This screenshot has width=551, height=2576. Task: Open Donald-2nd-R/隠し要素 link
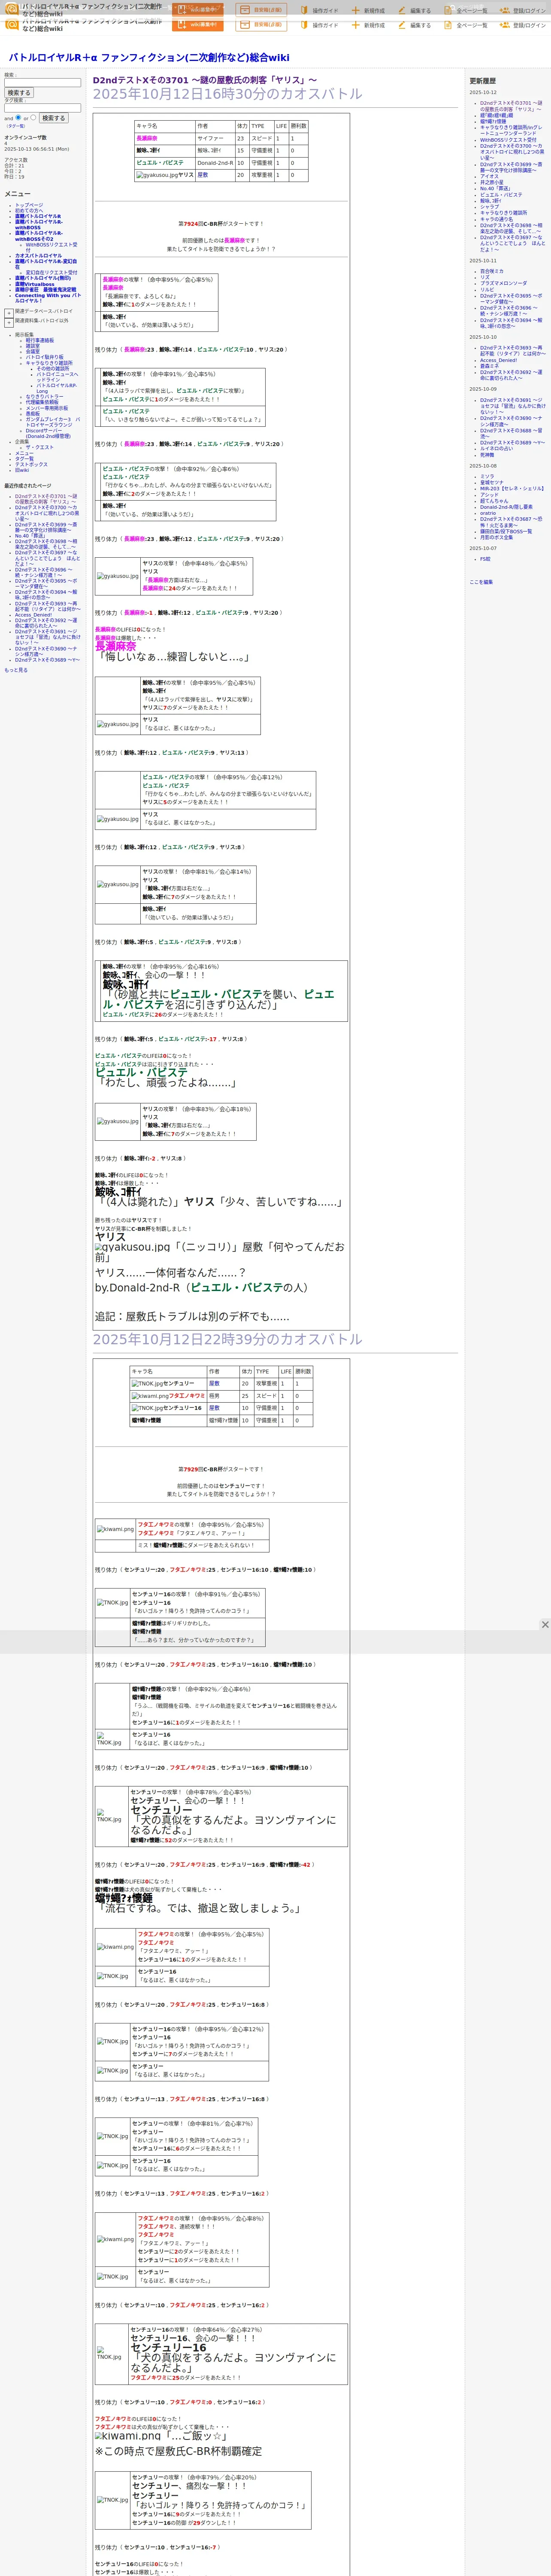[x=506, y=507]
